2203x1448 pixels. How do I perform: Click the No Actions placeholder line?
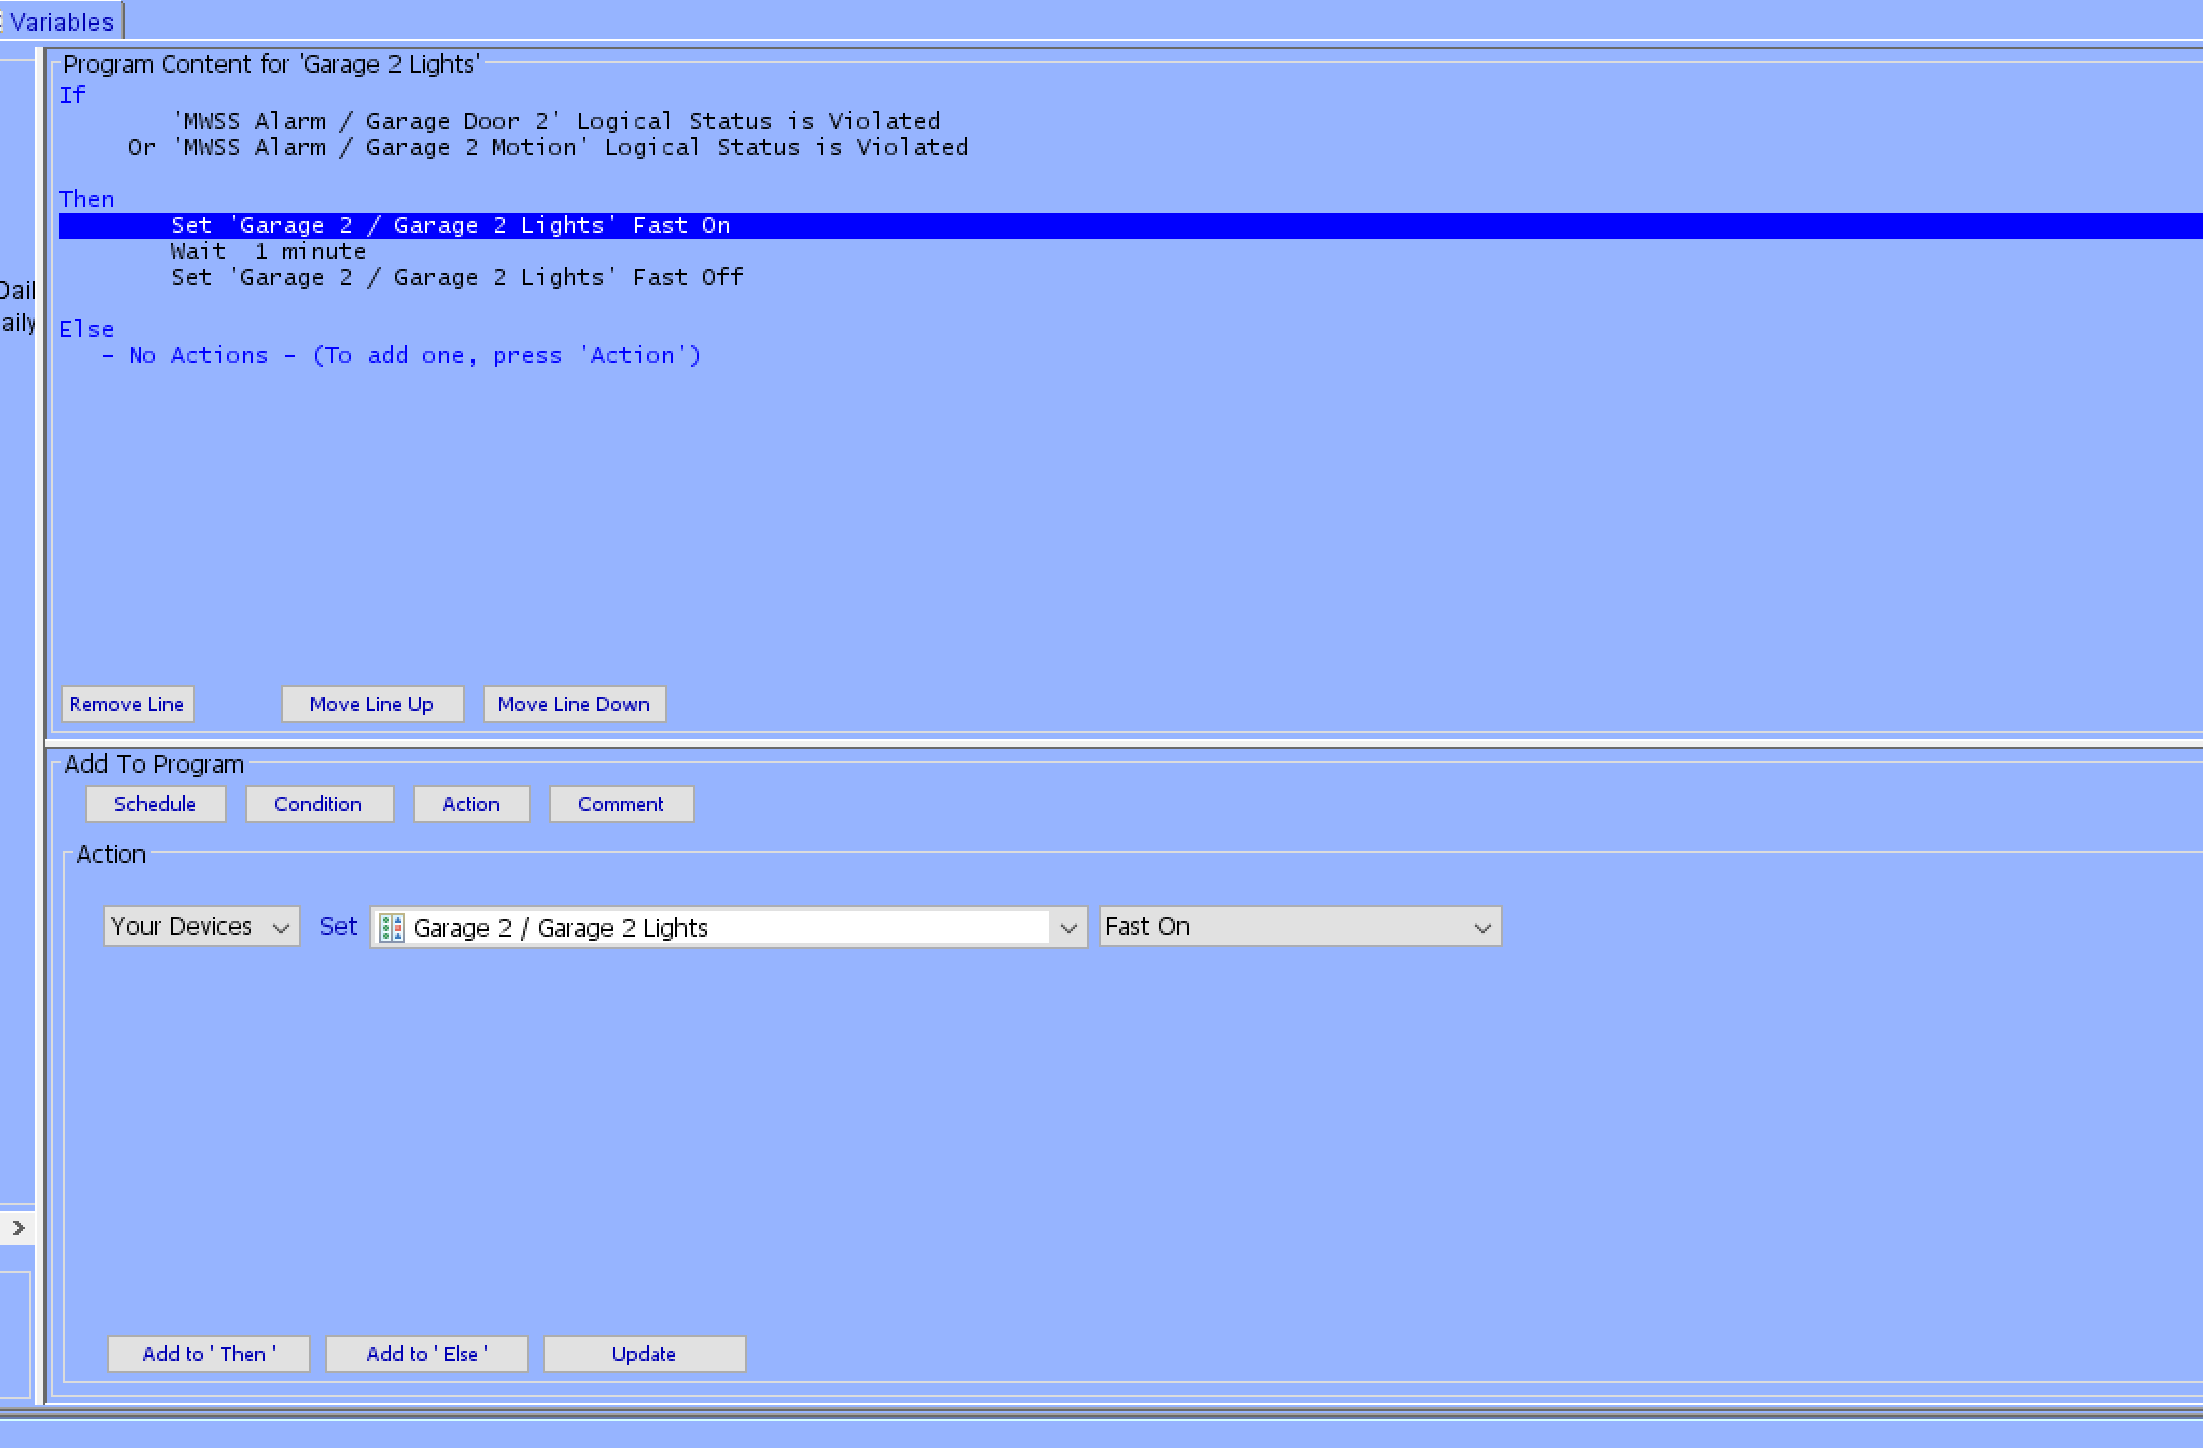[401, 356]
